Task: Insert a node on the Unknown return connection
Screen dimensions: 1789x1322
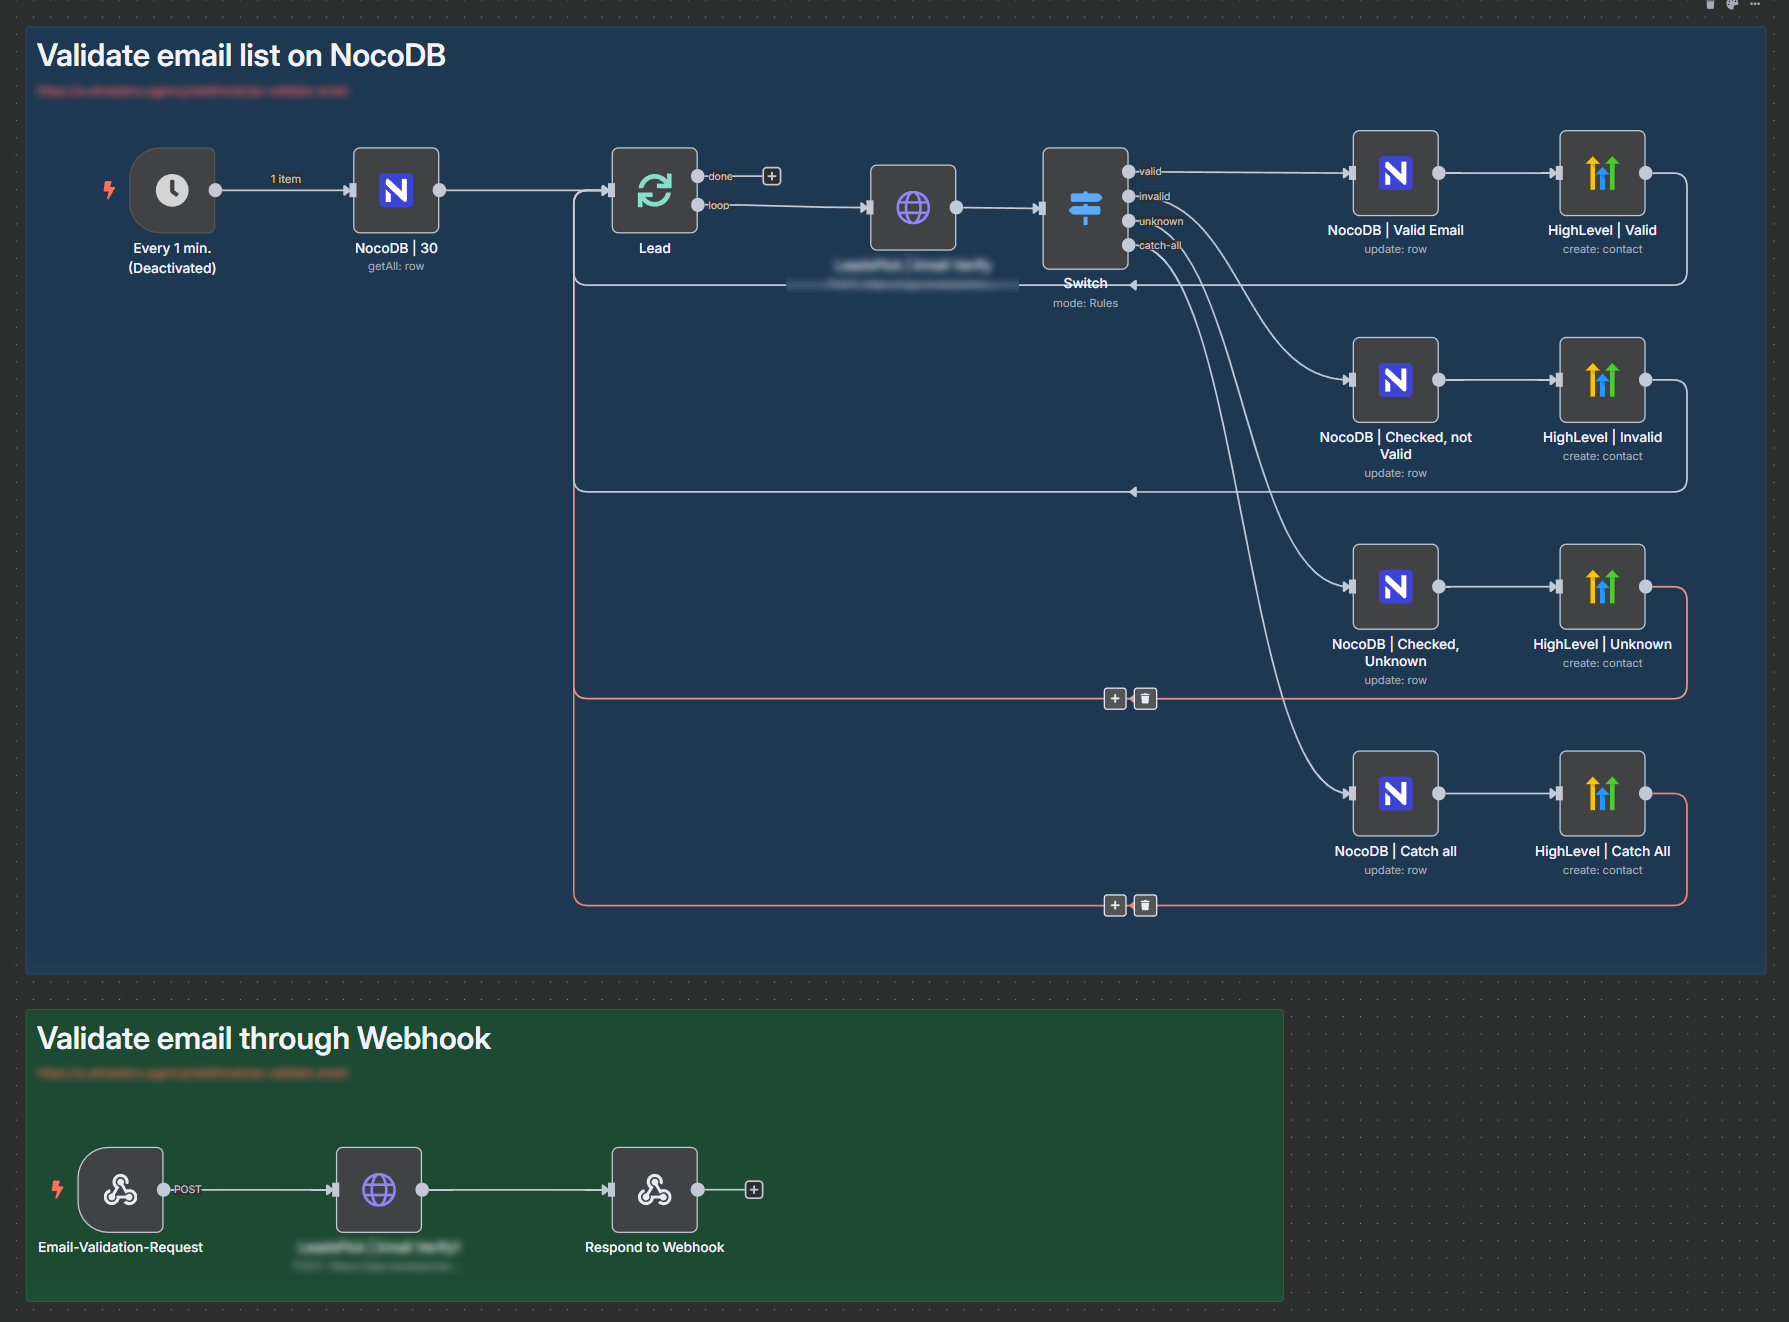Action: (x=1115, y=699)
